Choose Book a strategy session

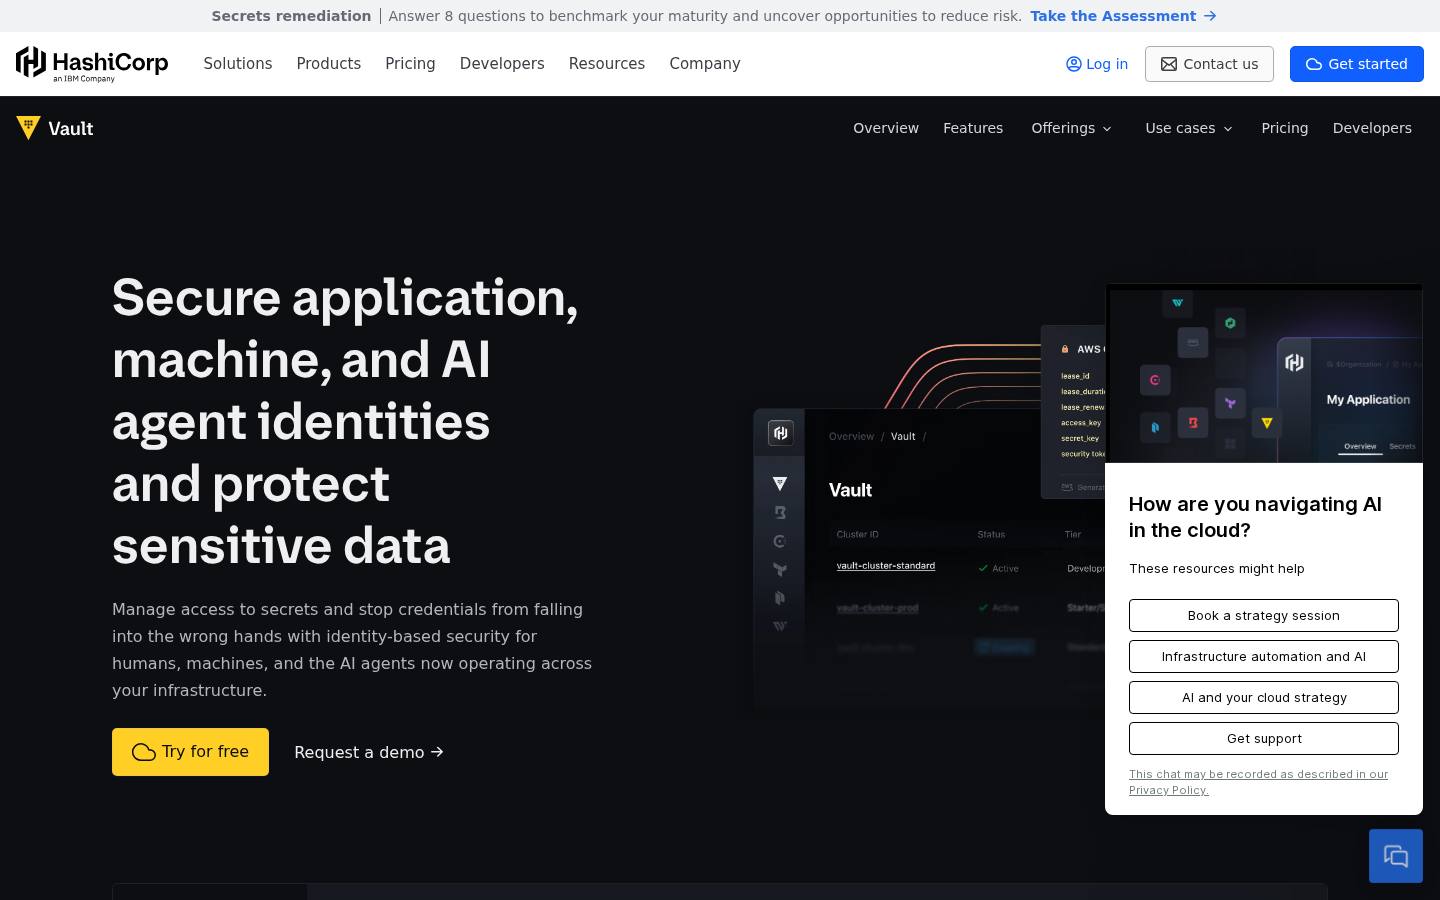[x=1264, y=615]
